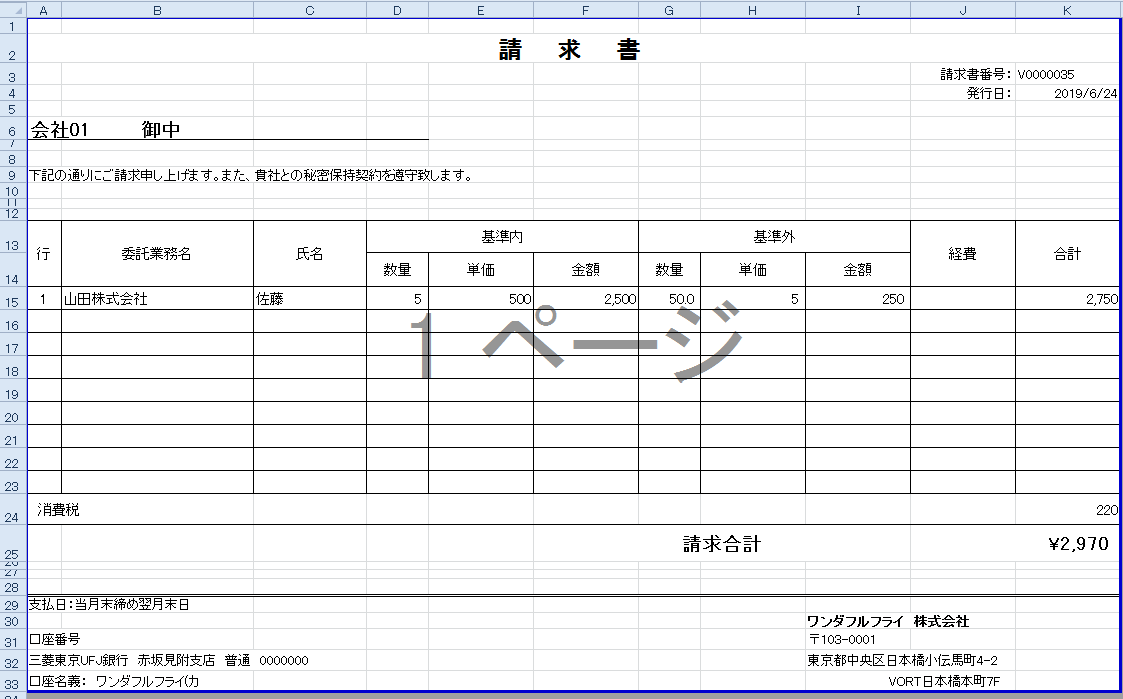1123x699 pixels.
Task: Click the 発行日 label
Action: (989, 93)
